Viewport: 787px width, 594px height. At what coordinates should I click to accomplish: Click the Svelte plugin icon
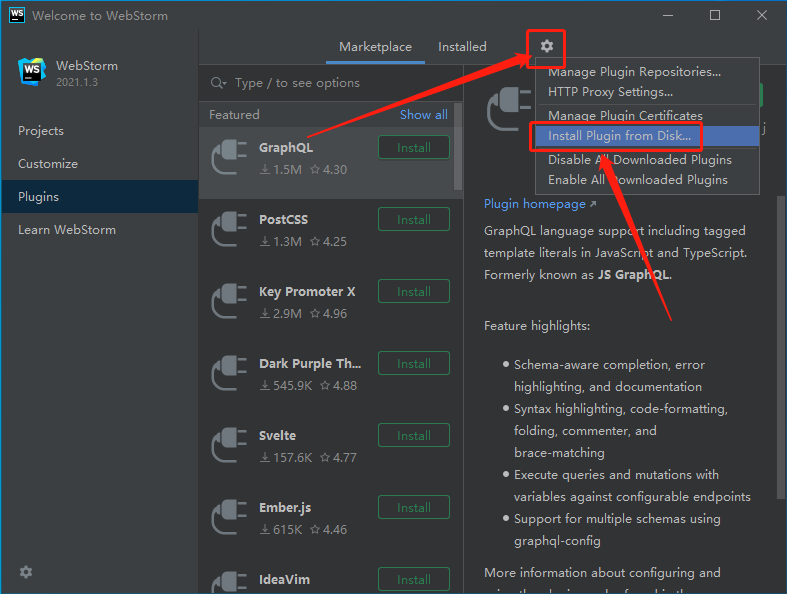229,444
